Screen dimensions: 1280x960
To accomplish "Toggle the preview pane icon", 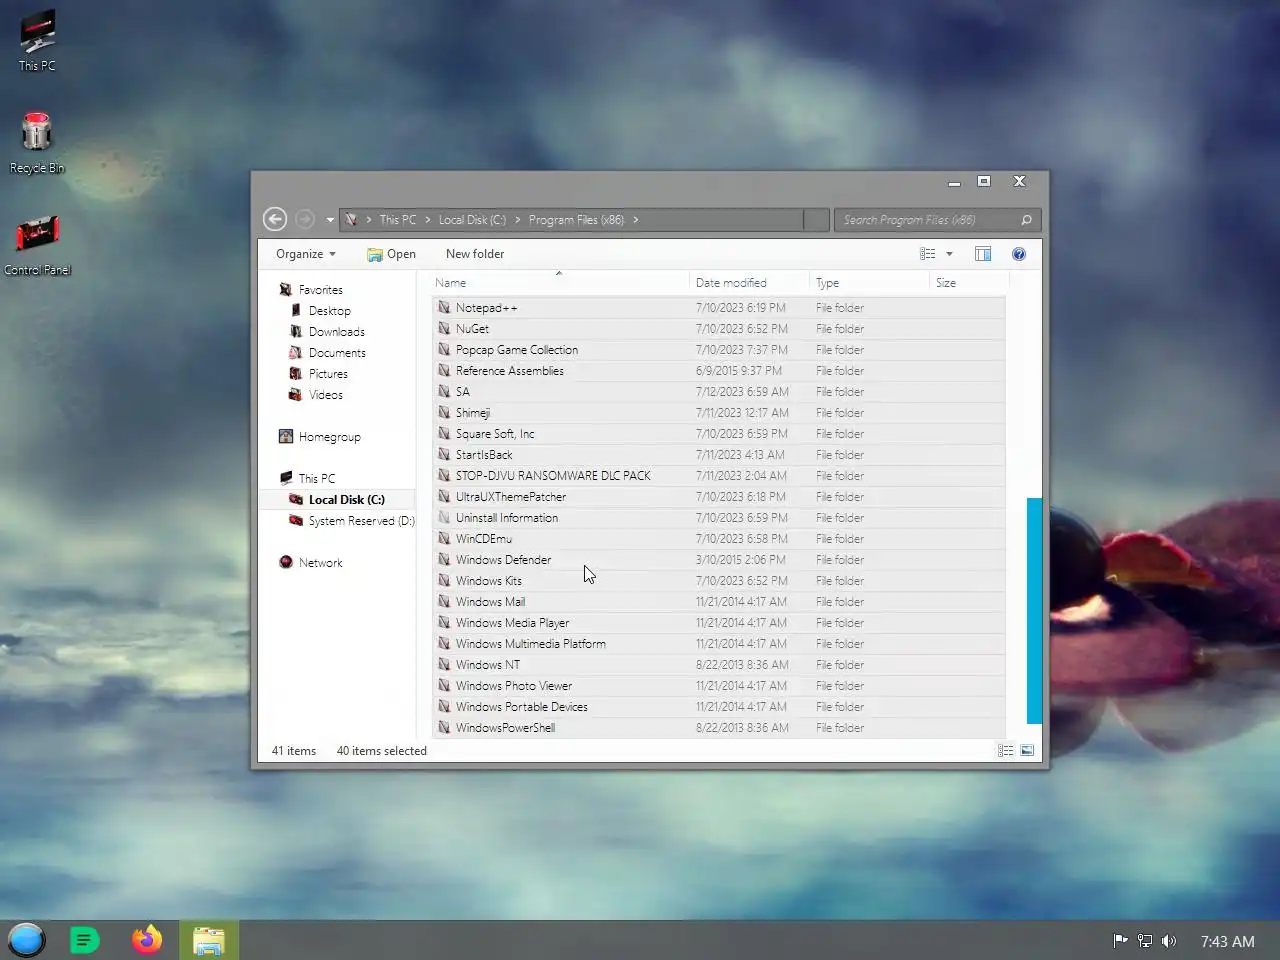I will click(983, 254).
